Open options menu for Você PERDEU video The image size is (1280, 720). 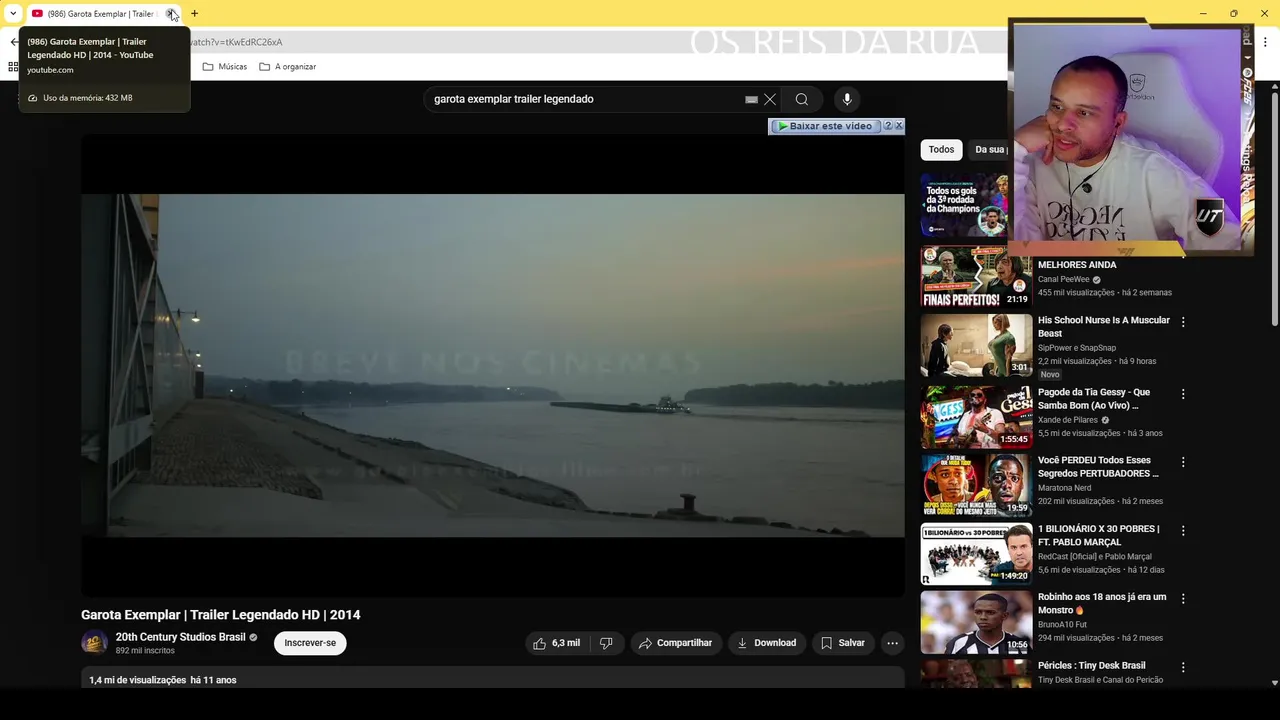1183,462
